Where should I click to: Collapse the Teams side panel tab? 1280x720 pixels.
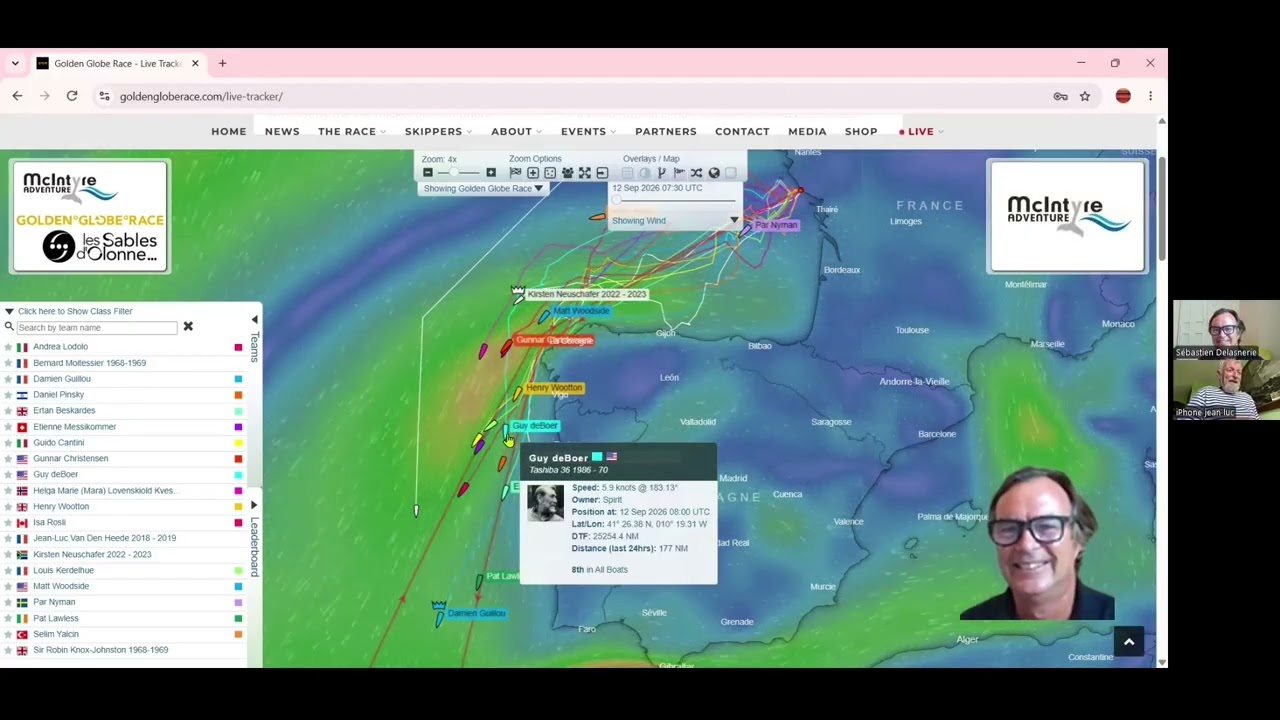pos(254,340)
